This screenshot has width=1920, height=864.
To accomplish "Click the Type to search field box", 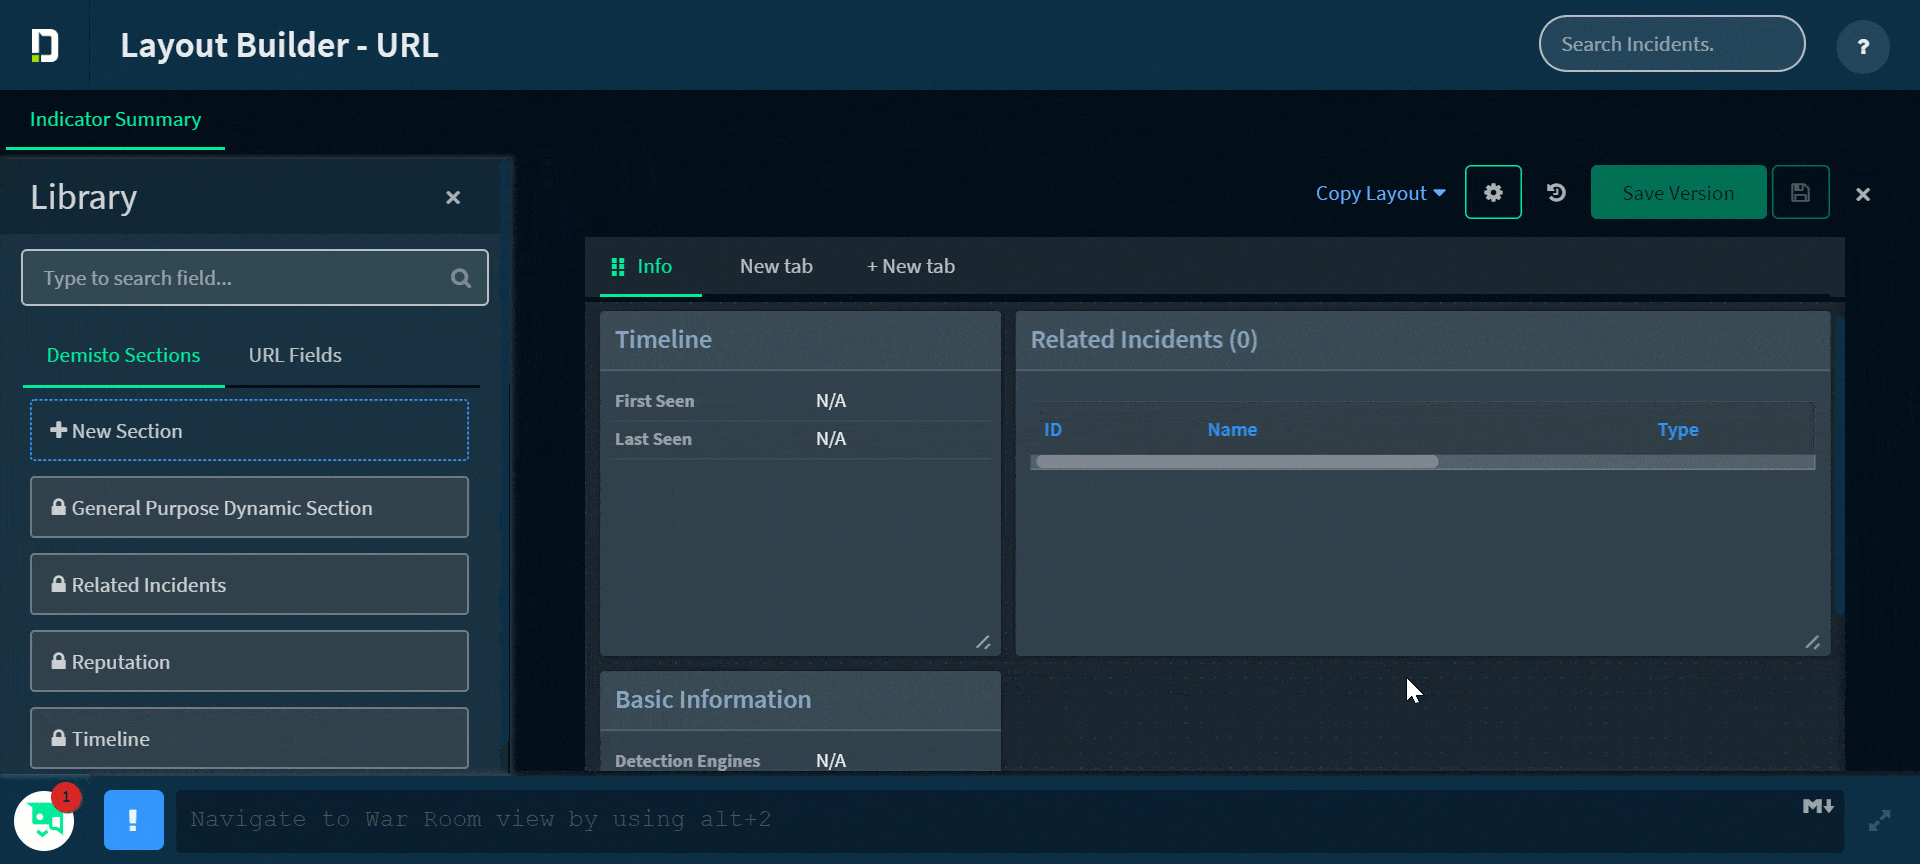I will pos(254,278).
